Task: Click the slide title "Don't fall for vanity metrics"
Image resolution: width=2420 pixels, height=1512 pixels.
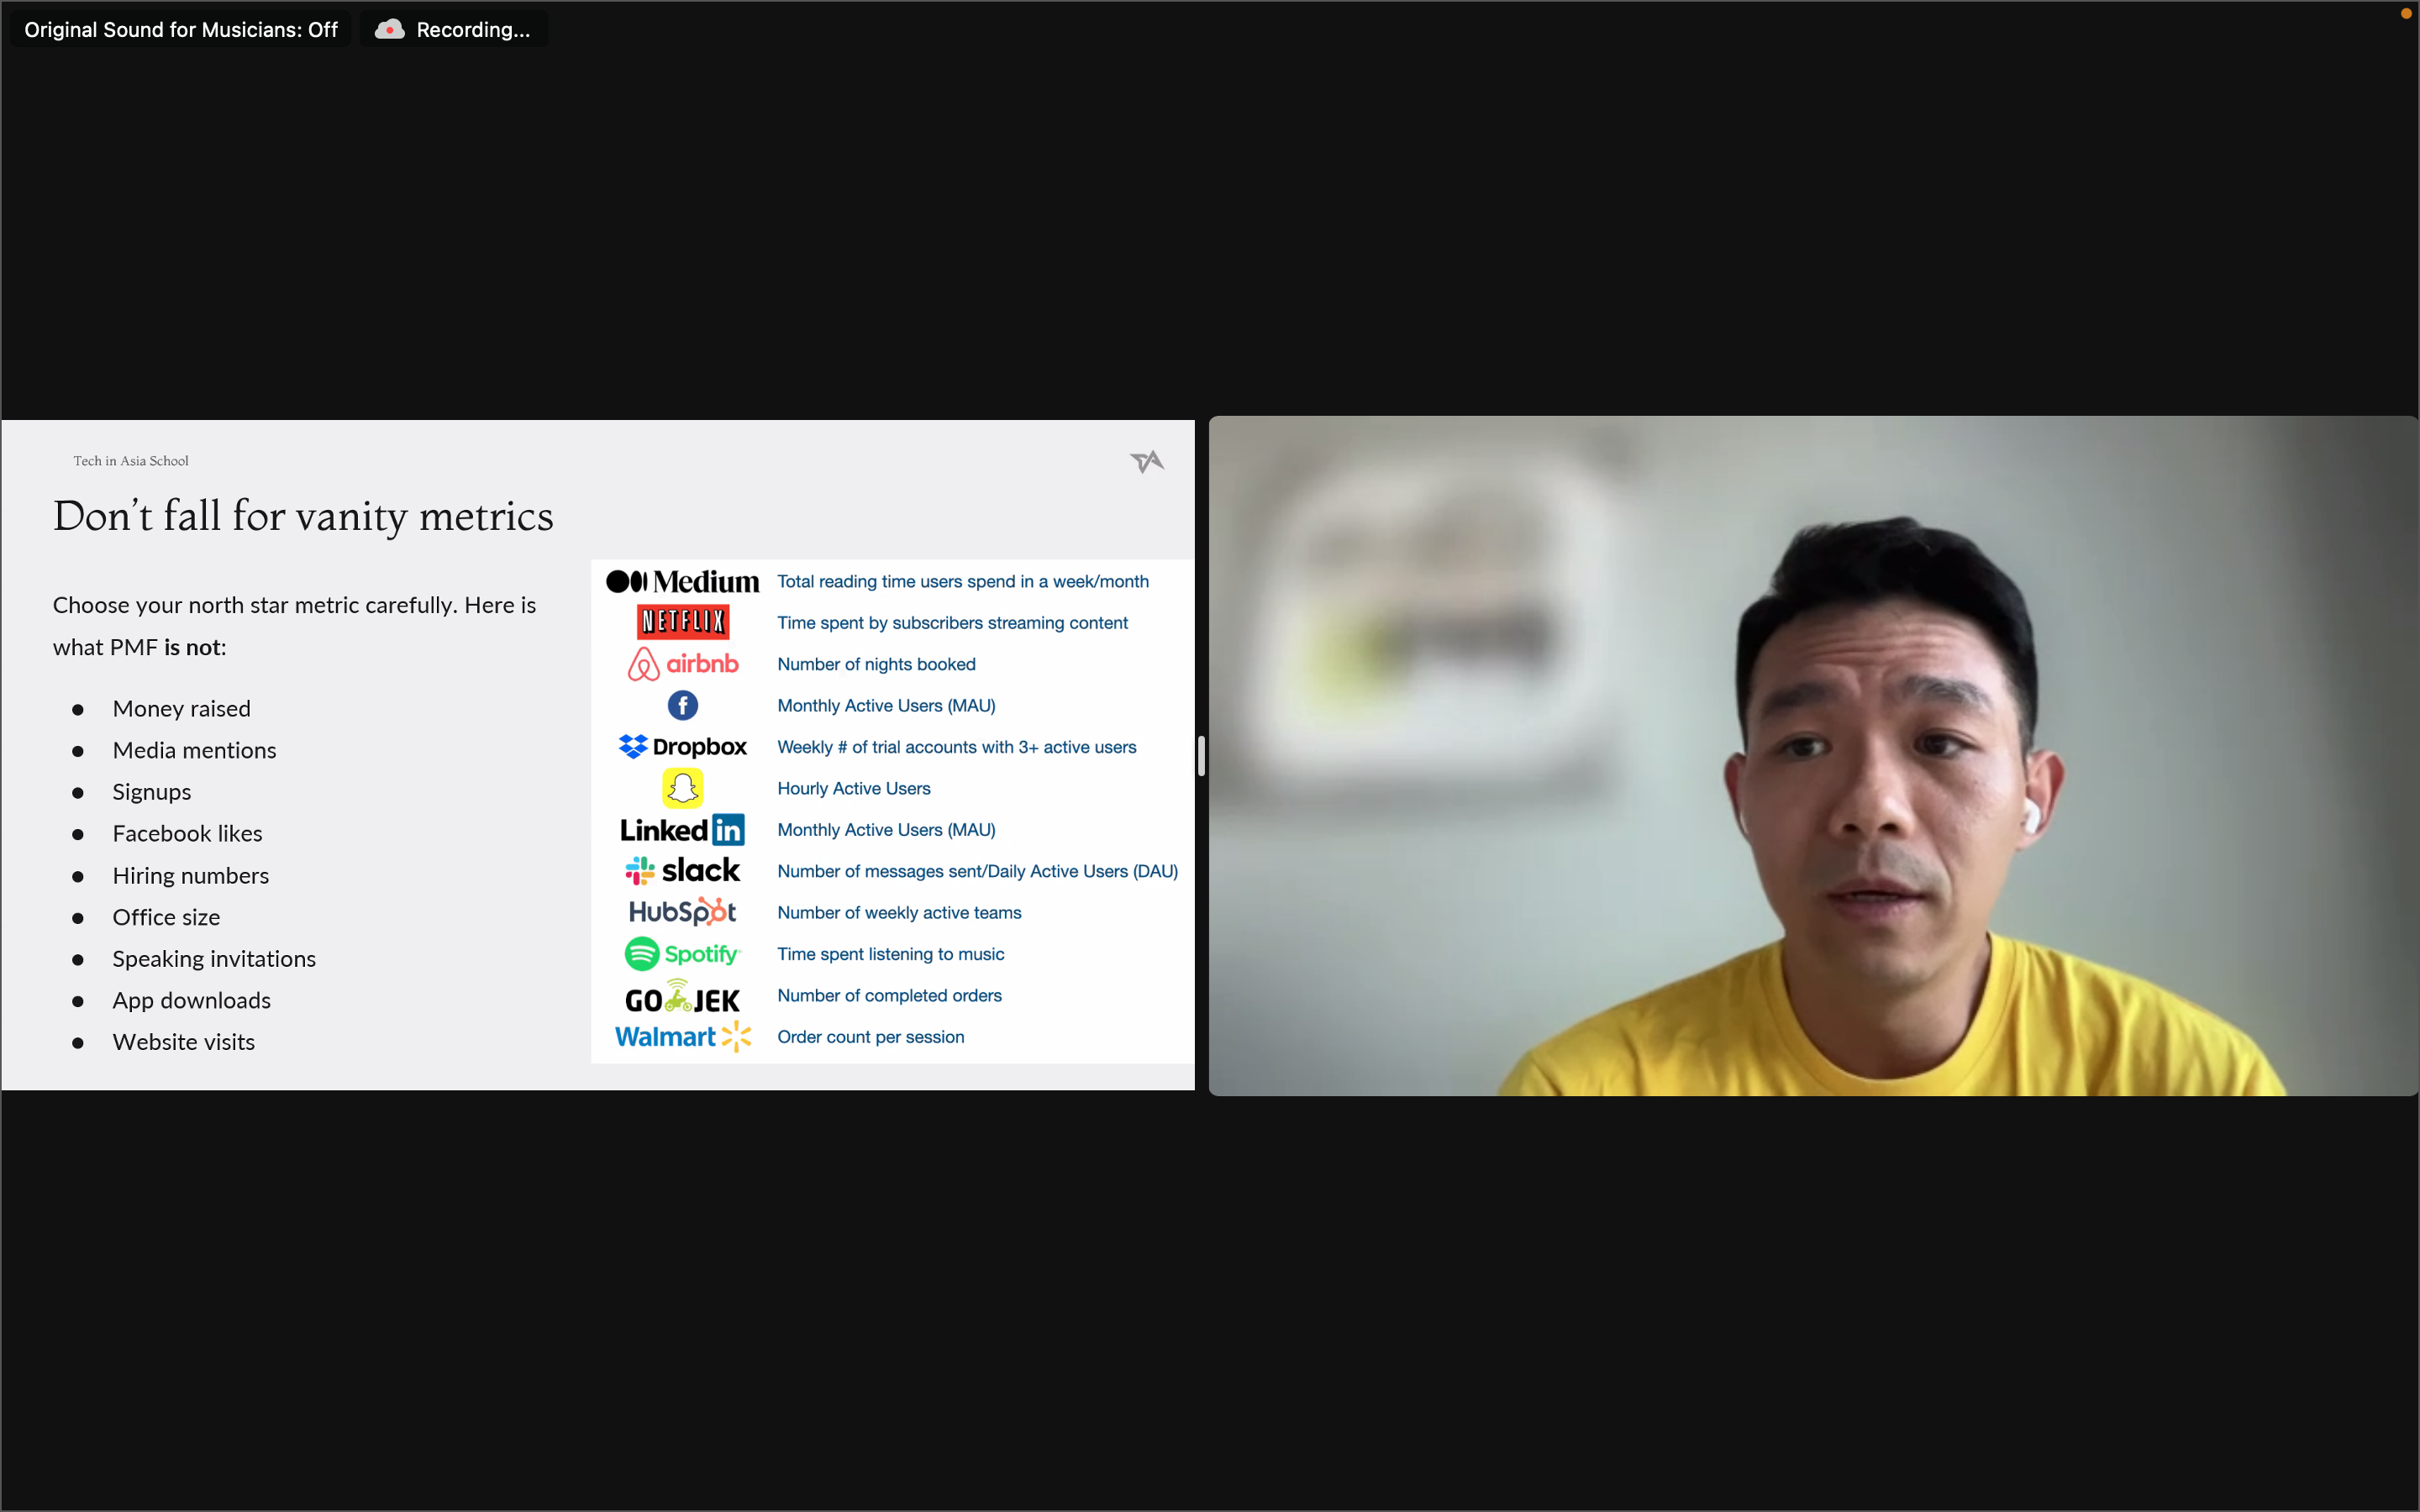Action: (303, 516)
